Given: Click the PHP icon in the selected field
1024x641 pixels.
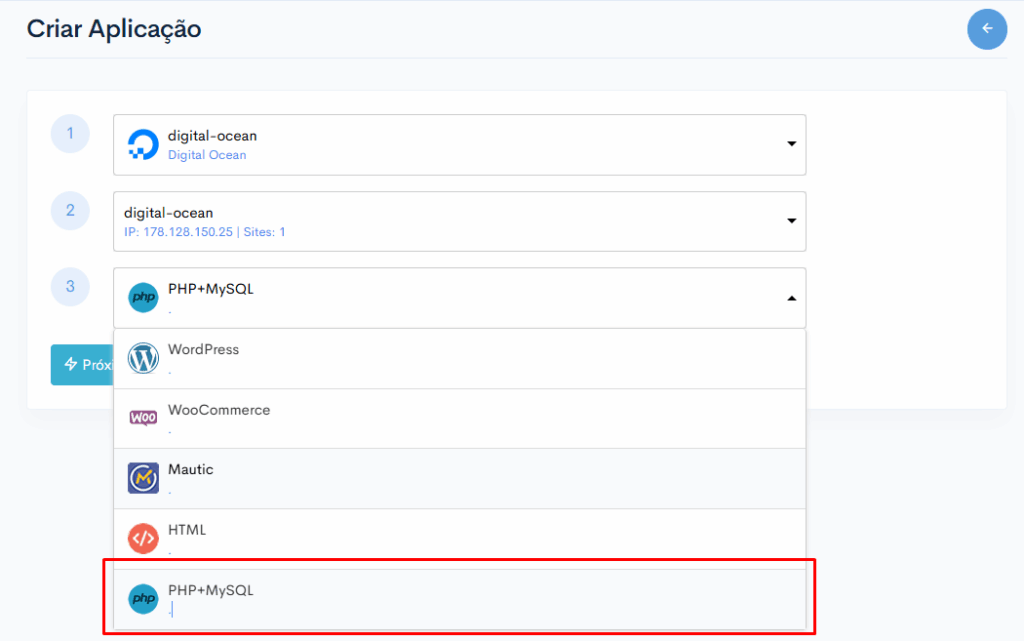Looking at the screenshot, I should (x=143, y=298).
